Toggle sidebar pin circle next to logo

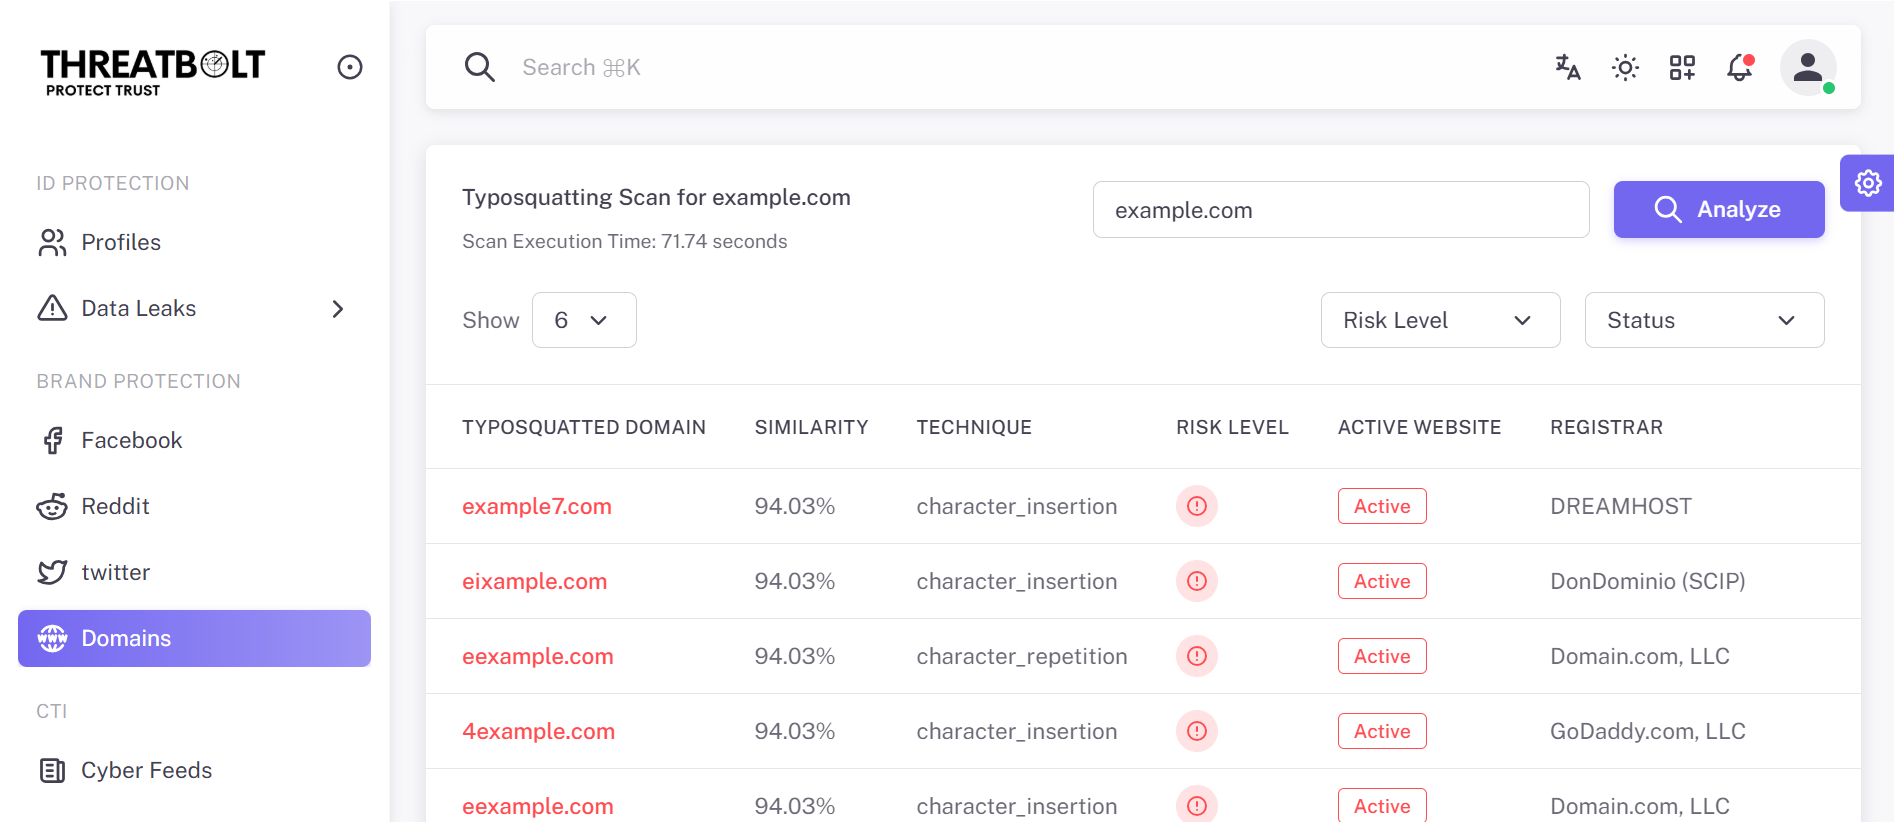[x=349, y=67]
